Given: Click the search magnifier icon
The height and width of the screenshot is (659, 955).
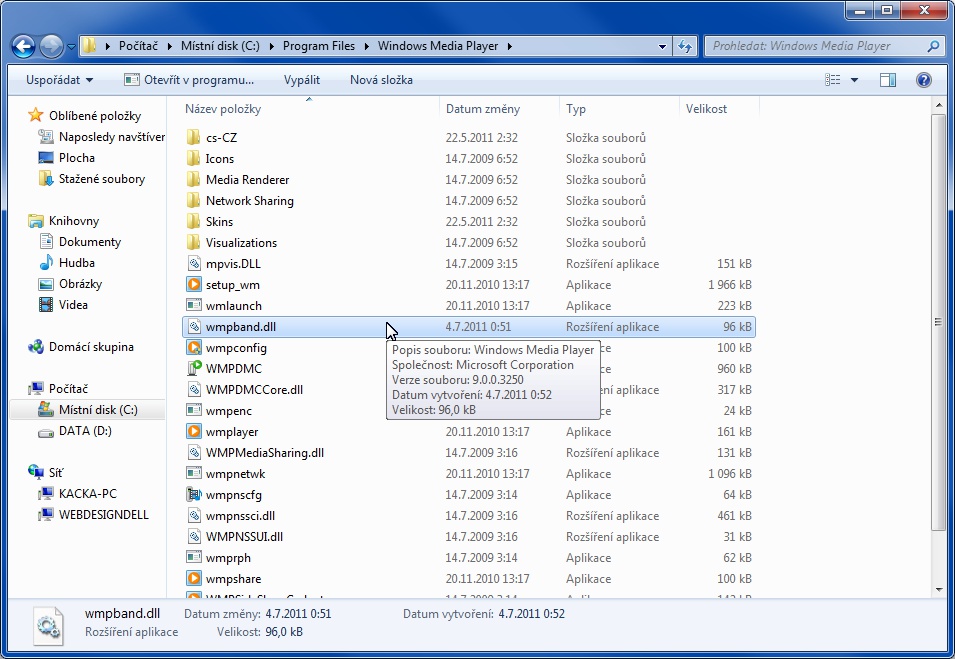Looking at the screenshot, I should pyautogui.click(x=933, y=46).
